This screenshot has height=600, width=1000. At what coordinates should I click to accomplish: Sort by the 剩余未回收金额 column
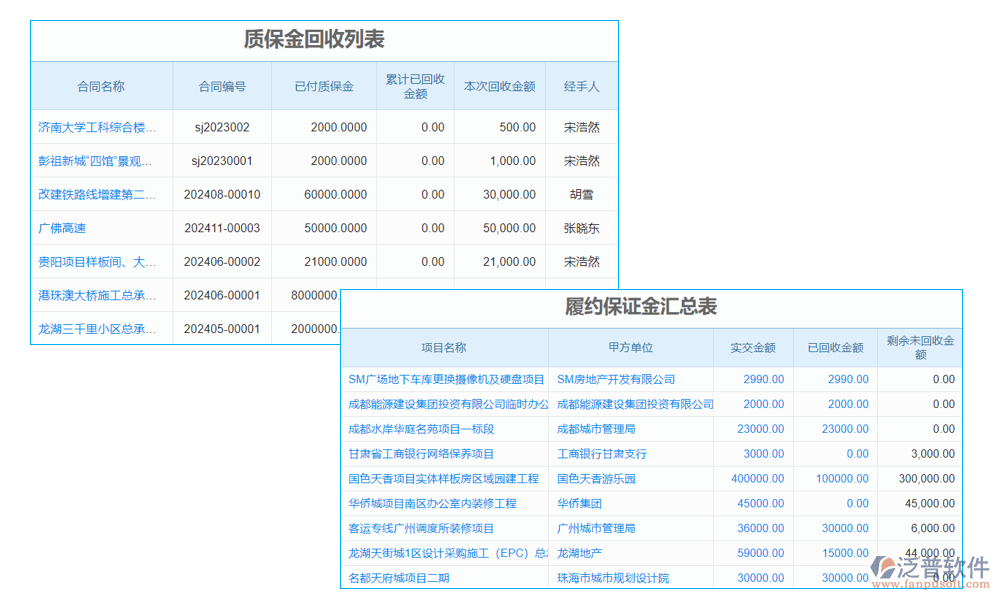click(919, 347)
